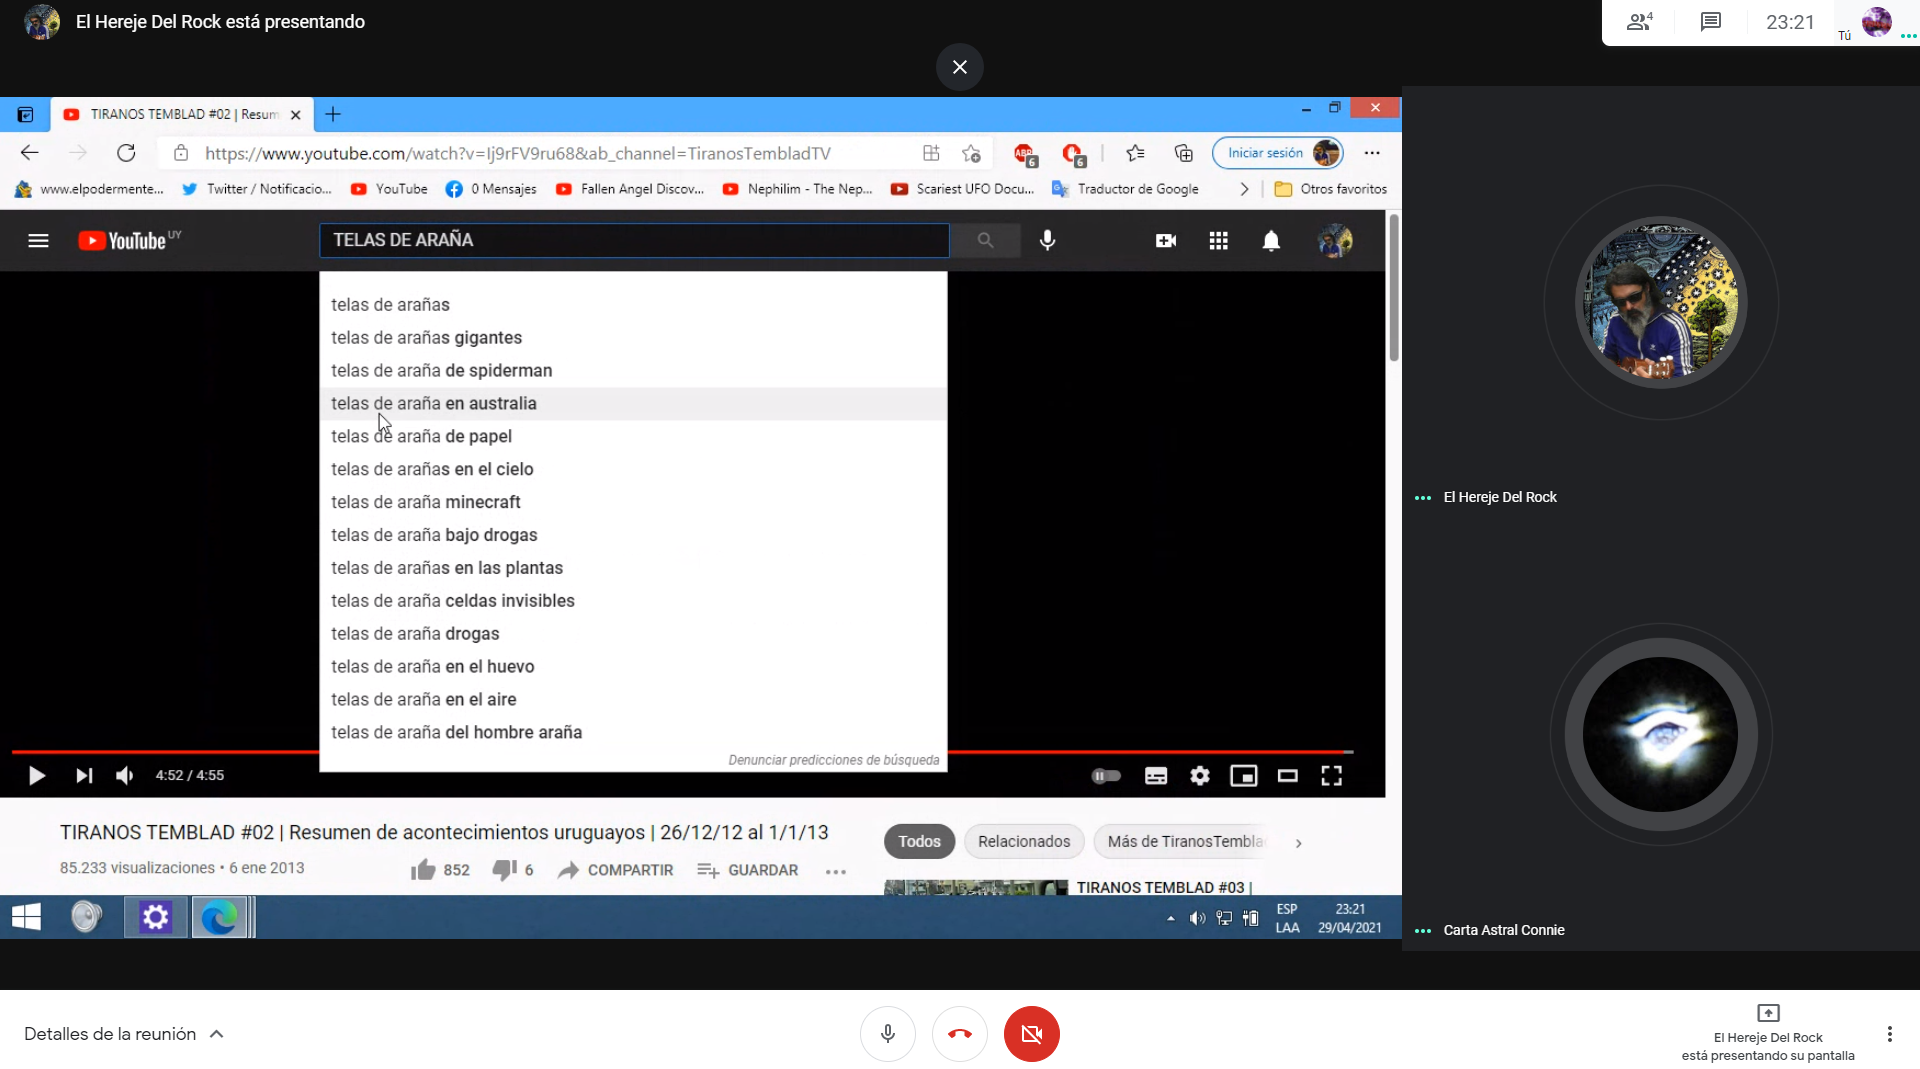The image size is (1920, 1069).
Task: Click the browser address bar URL
Action: [518, 153]
